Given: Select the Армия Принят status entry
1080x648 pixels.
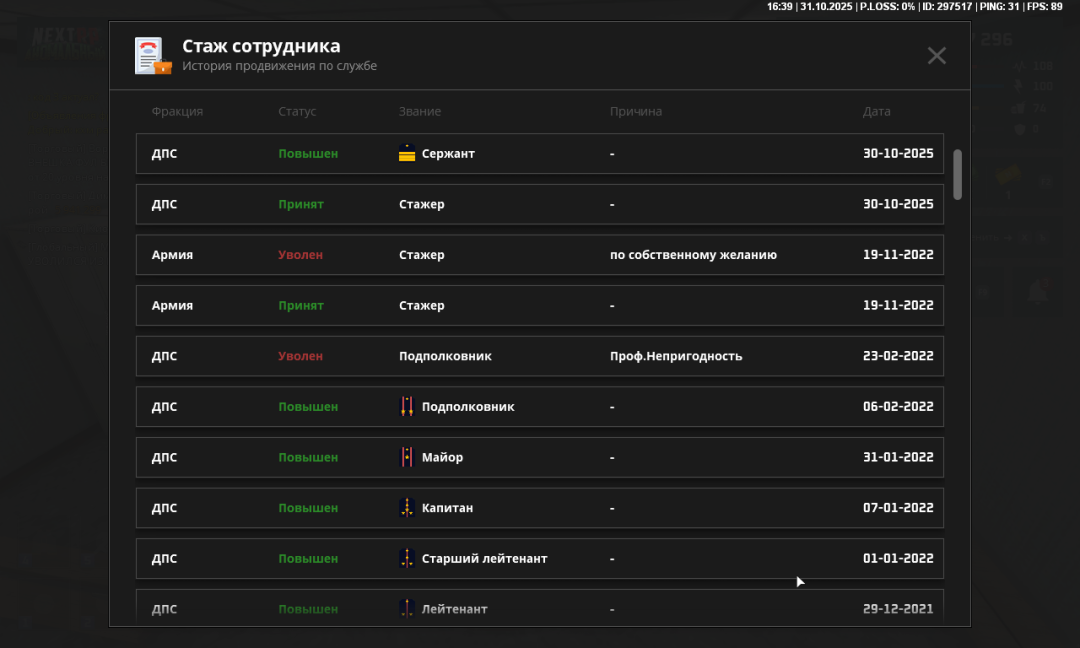Looking at the screenshot, I should tap(301, 306).
